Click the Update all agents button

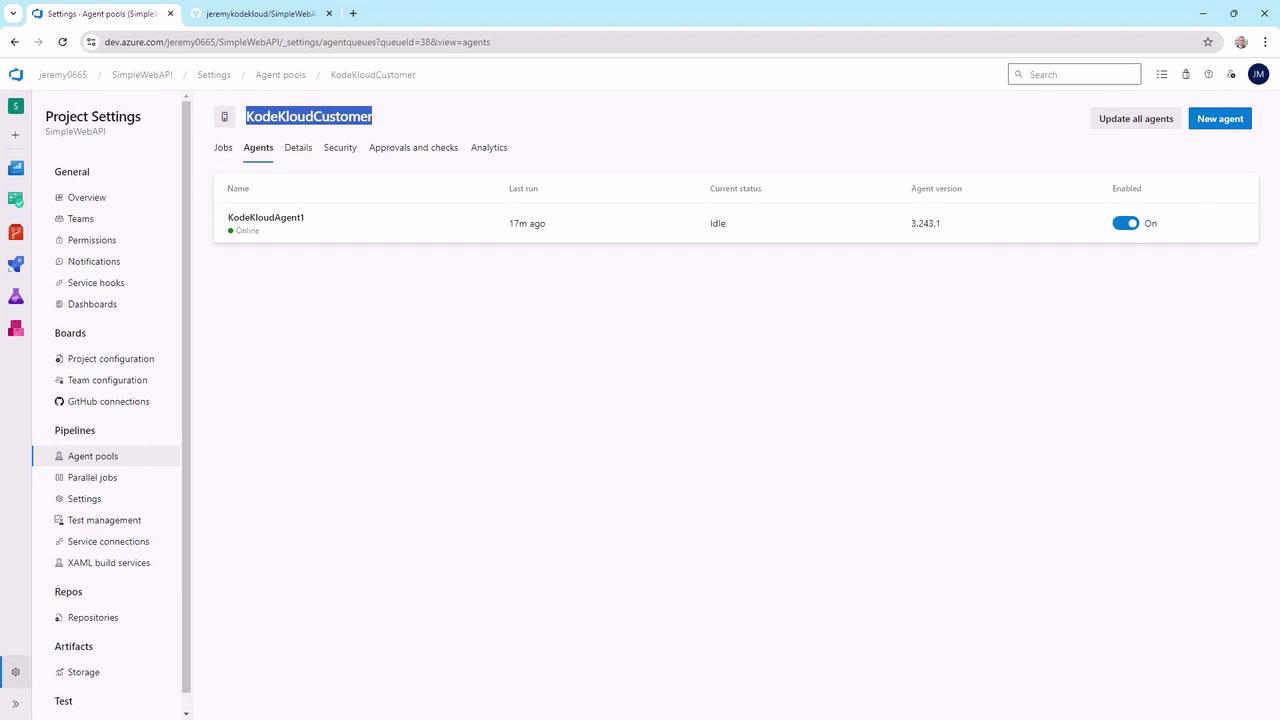pyautogui.click(x=1136, y=119)
